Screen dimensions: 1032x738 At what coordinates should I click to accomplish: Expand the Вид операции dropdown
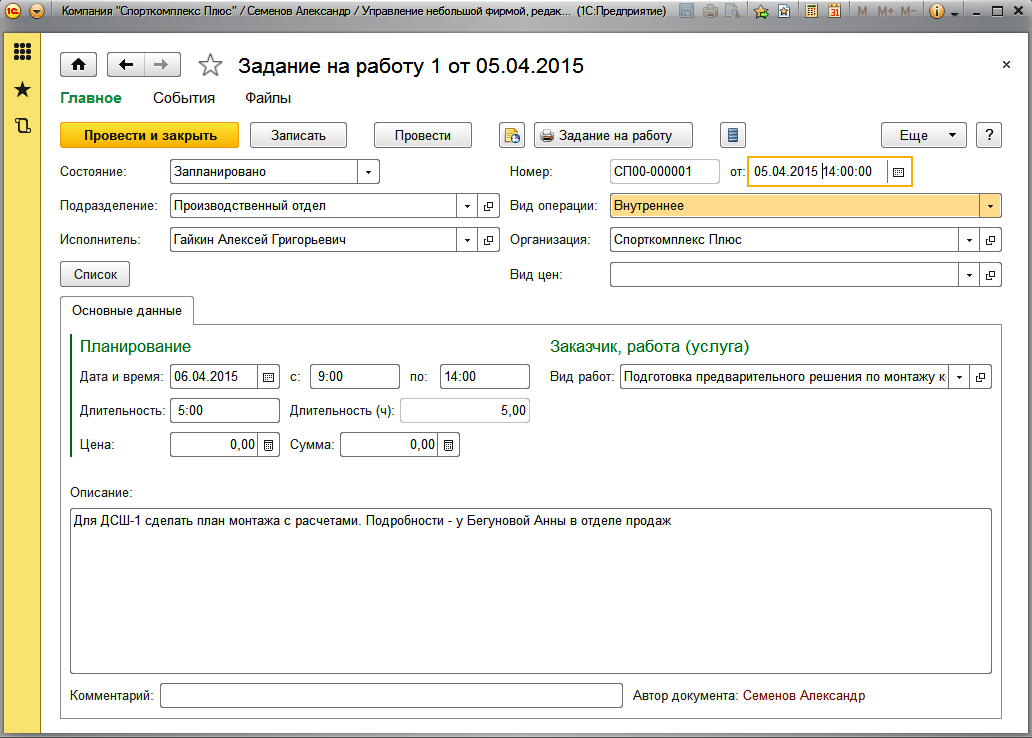pos(990,206)
